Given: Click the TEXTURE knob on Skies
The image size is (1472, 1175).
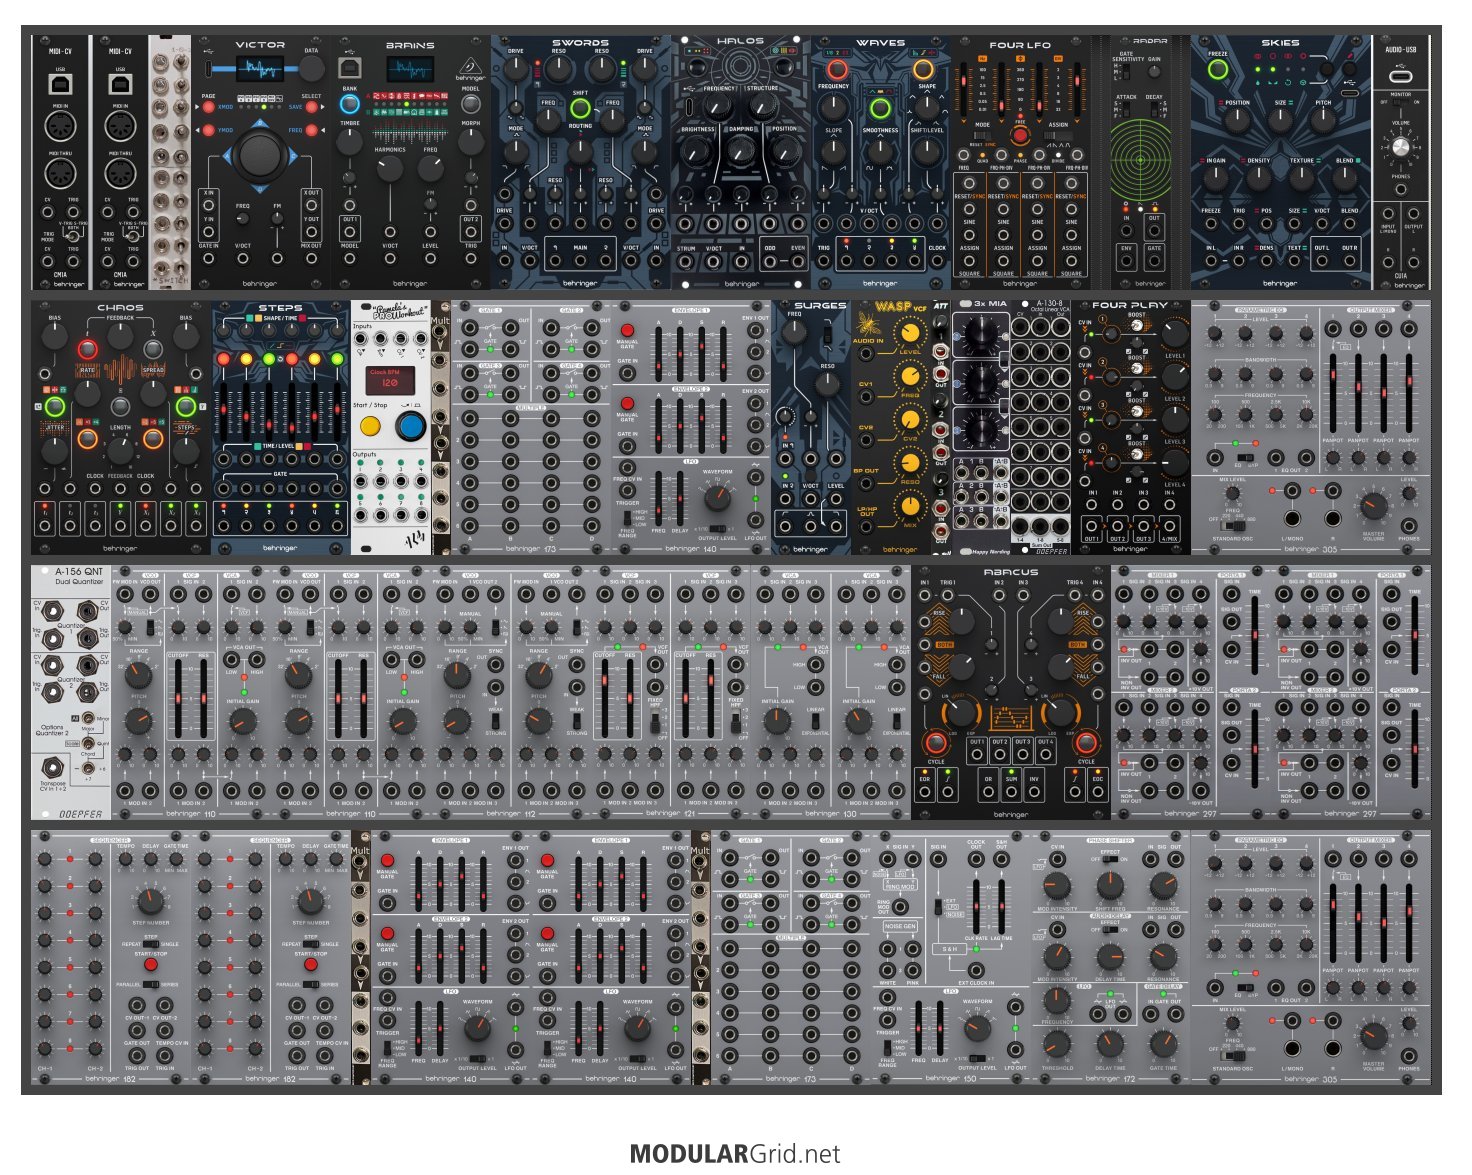Looking at the screenshot, I should [x=1302, y=178].
